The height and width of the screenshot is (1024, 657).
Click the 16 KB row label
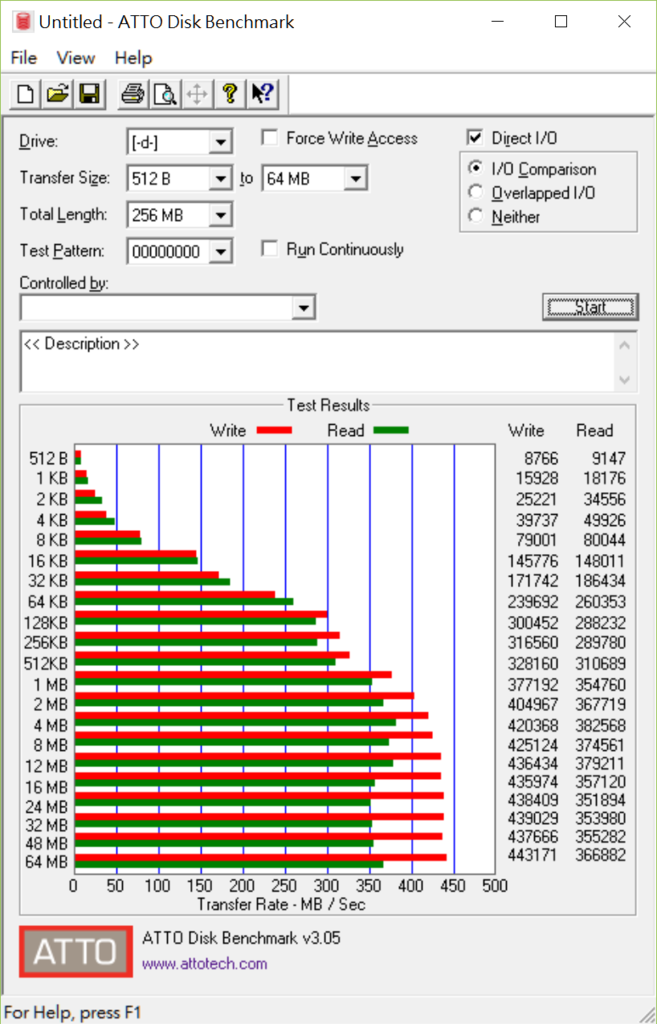tap(48, 561)
